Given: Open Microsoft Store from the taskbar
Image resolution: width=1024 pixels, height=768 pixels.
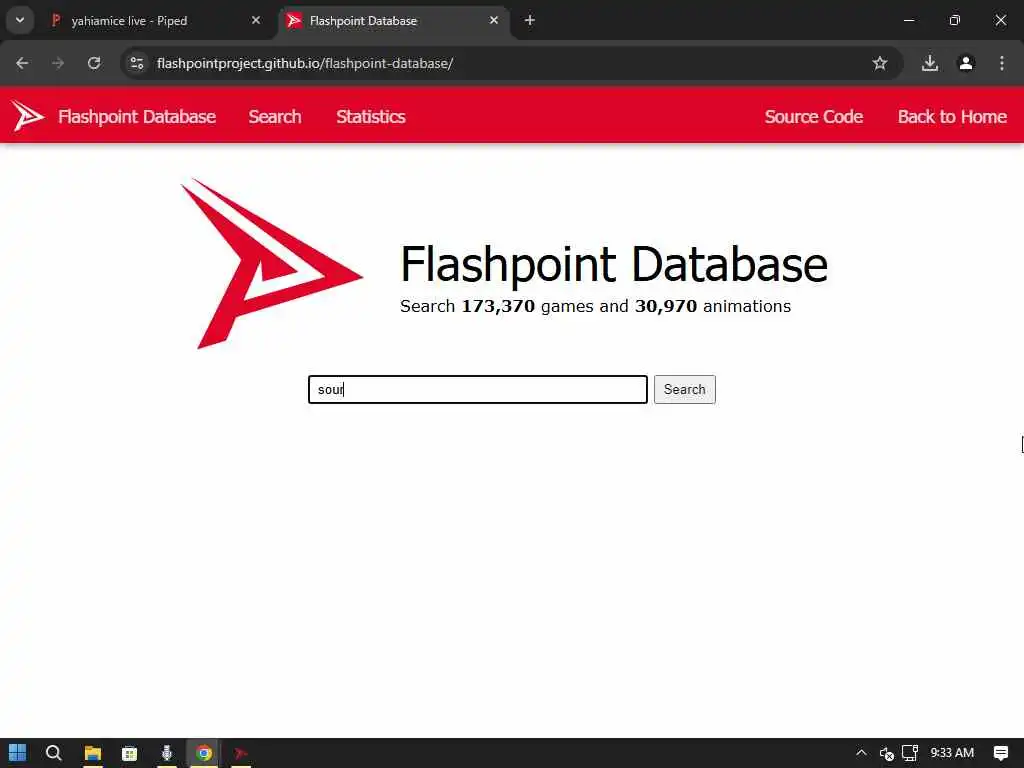Looking at the screenshot, I should 130,753.
